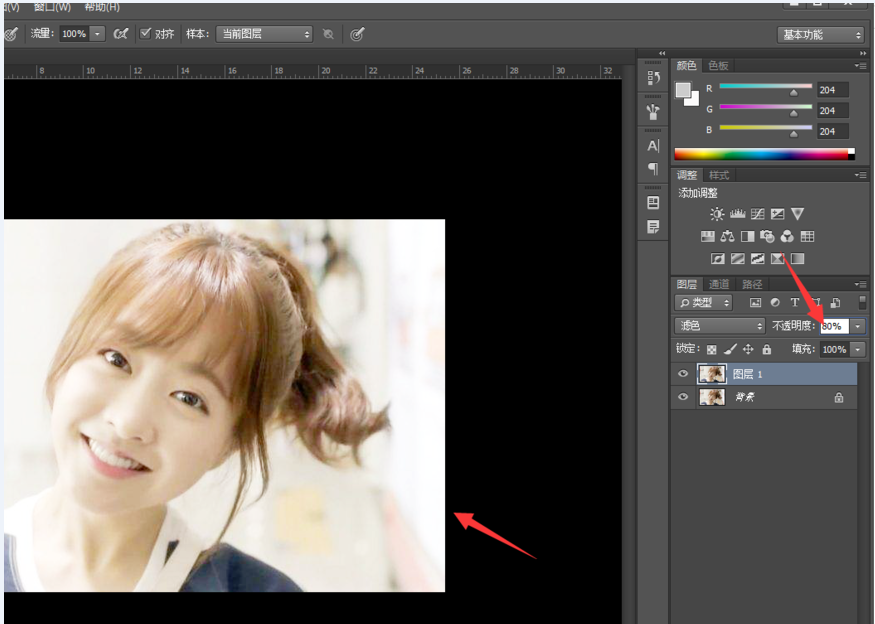Click the 不透明度 opacity input field
Image resolution: width=875 pixels, height=624 pixels.
tap(833, 326)
